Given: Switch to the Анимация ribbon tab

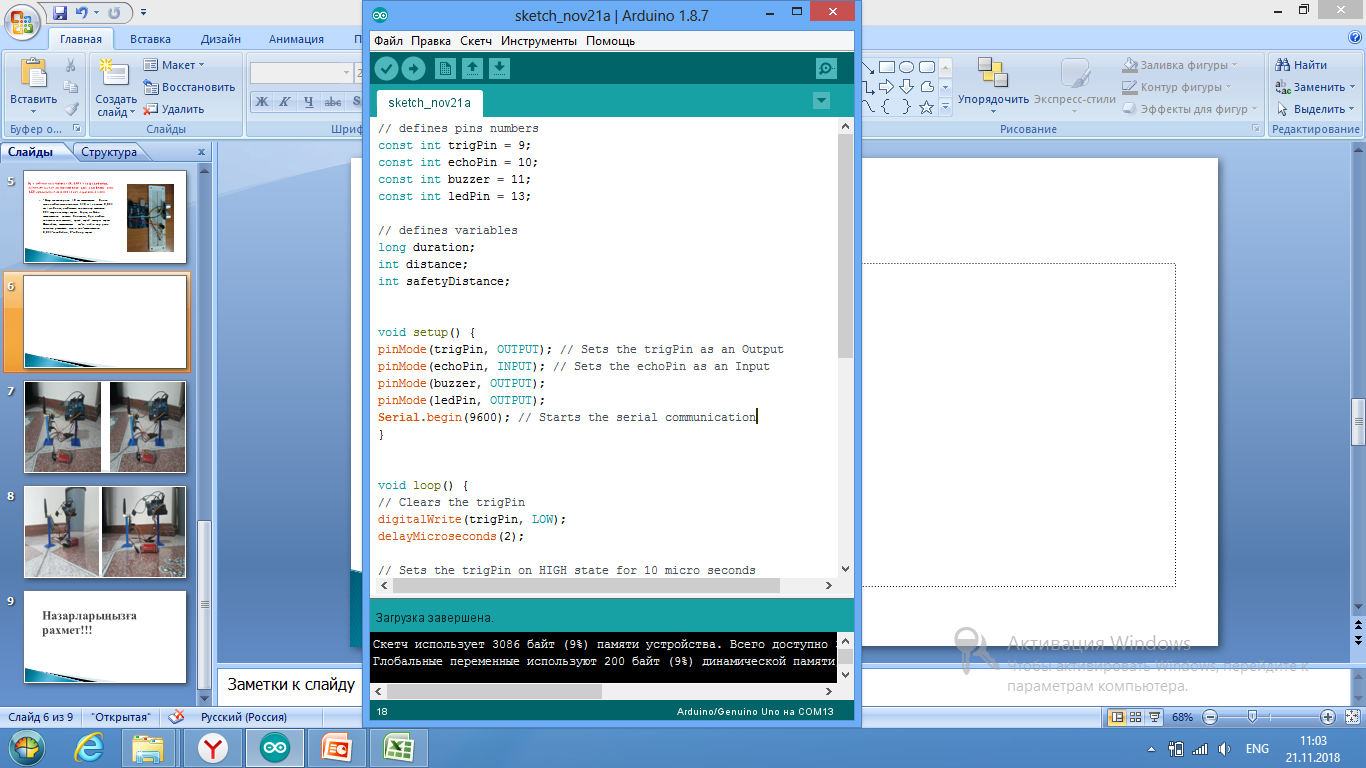Looking at the screenshot, I should [296, 39].
